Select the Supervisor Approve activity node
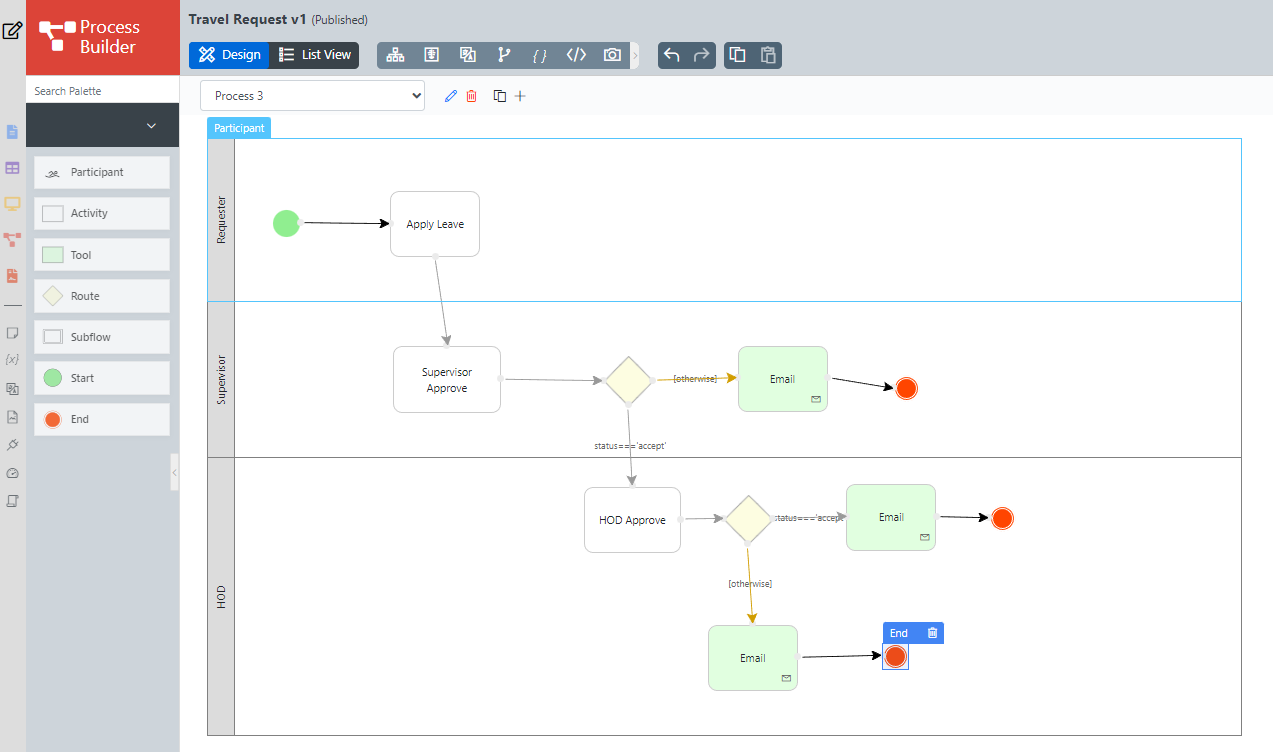The image size is (1273, 752). click(446, 380)
